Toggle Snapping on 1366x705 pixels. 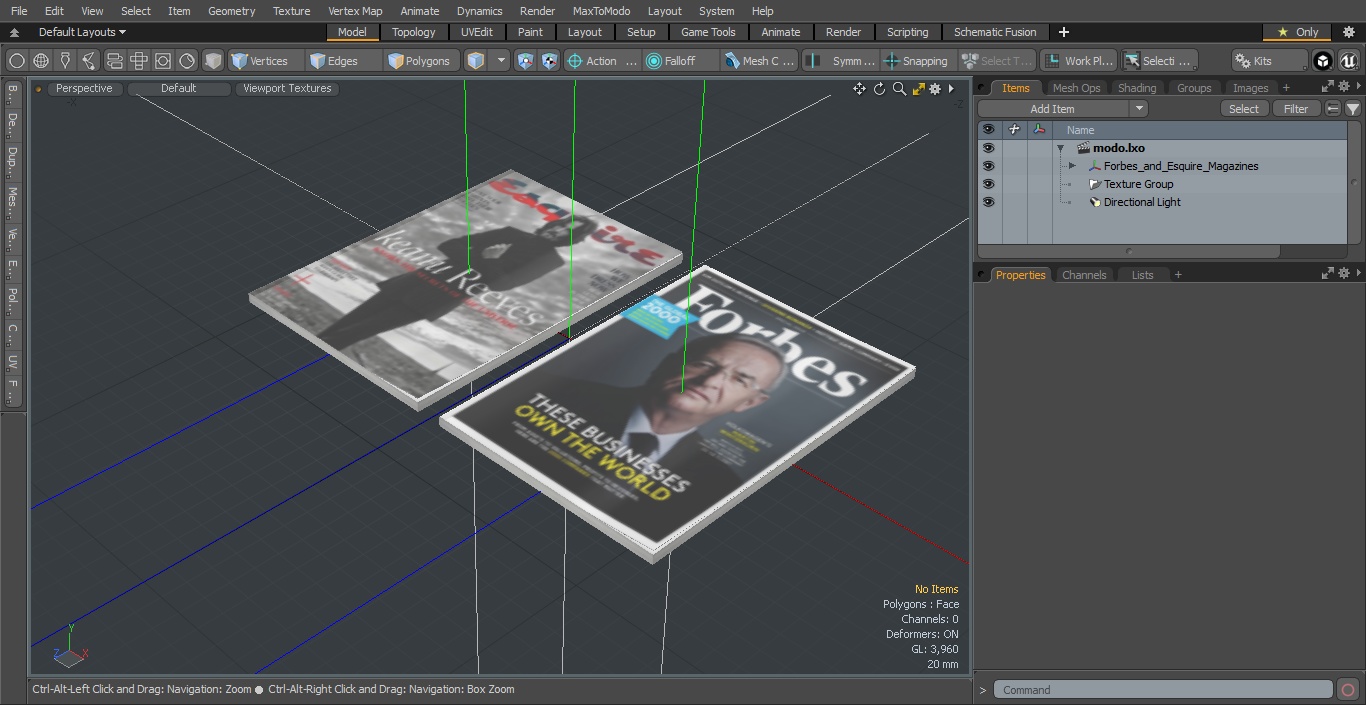coord(916,61)
